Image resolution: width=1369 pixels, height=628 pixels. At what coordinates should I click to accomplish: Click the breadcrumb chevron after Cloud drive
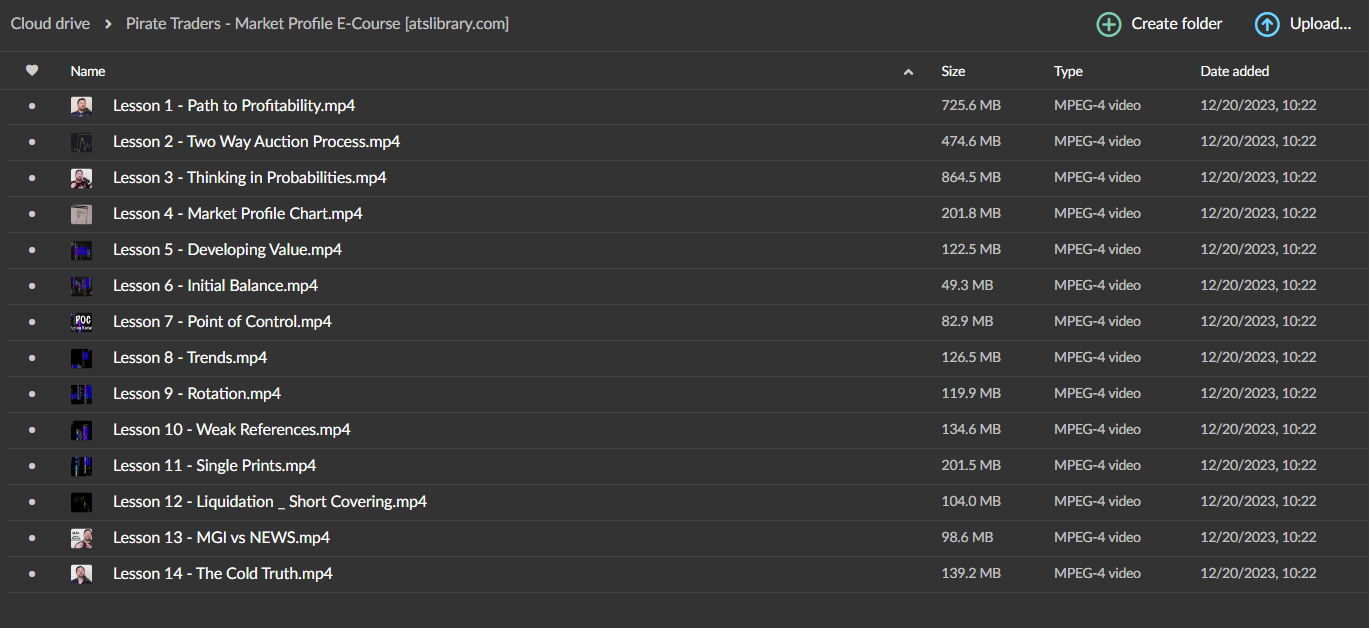click(x=108, y=24)
